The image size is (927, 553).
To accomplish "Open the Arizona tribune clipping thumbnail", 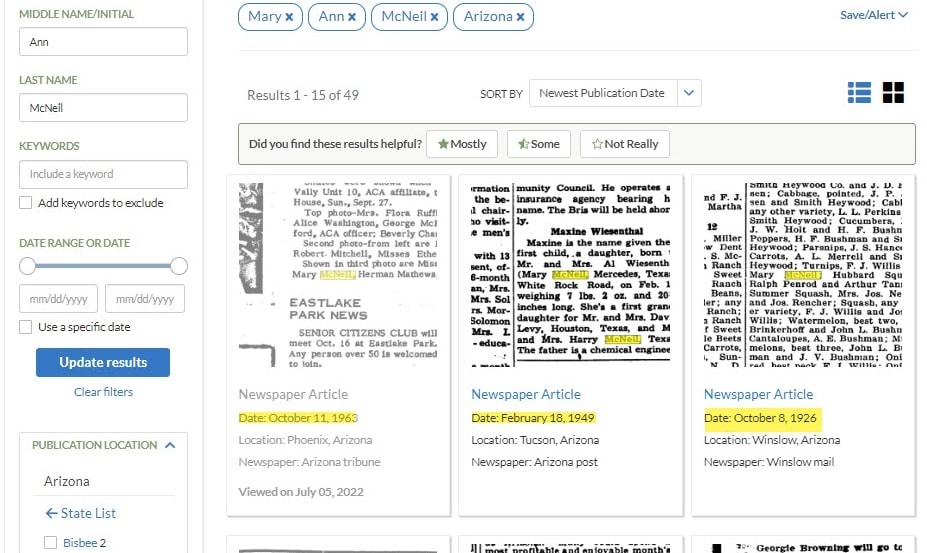I will tap(338, 275).
